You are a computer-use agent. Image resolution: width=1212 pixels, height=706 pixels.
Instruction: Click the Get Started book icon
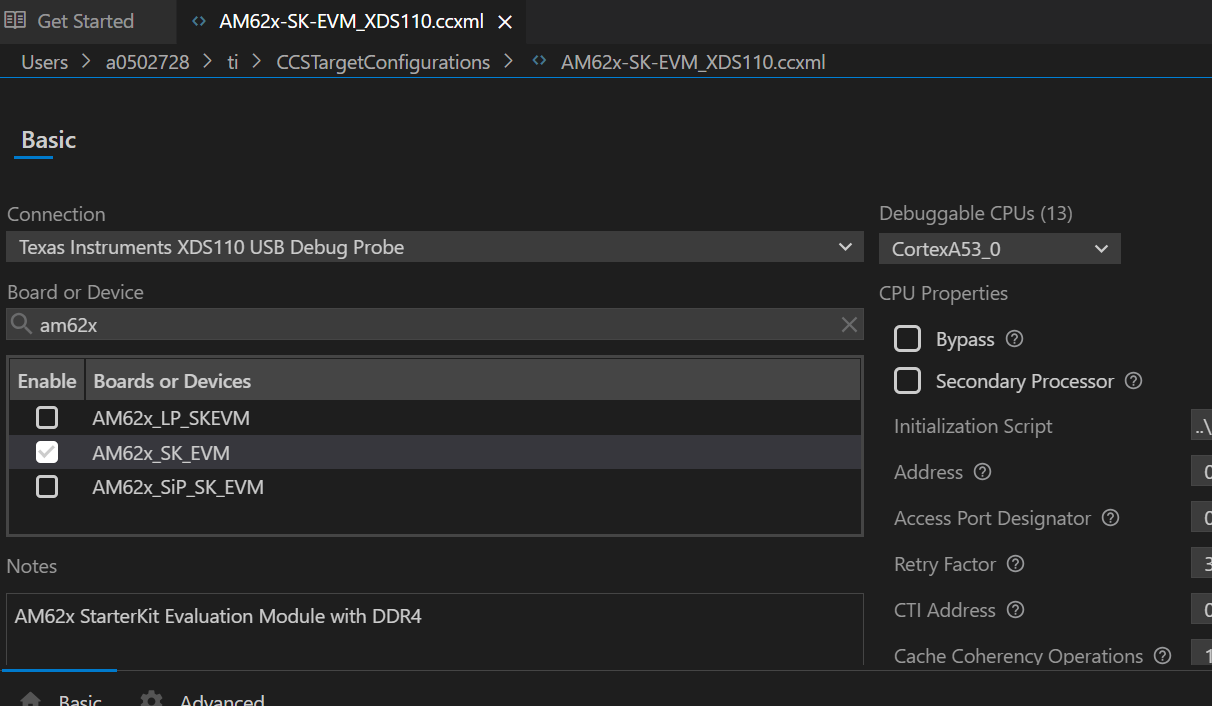pyautogui.click(x=15, y=21)
